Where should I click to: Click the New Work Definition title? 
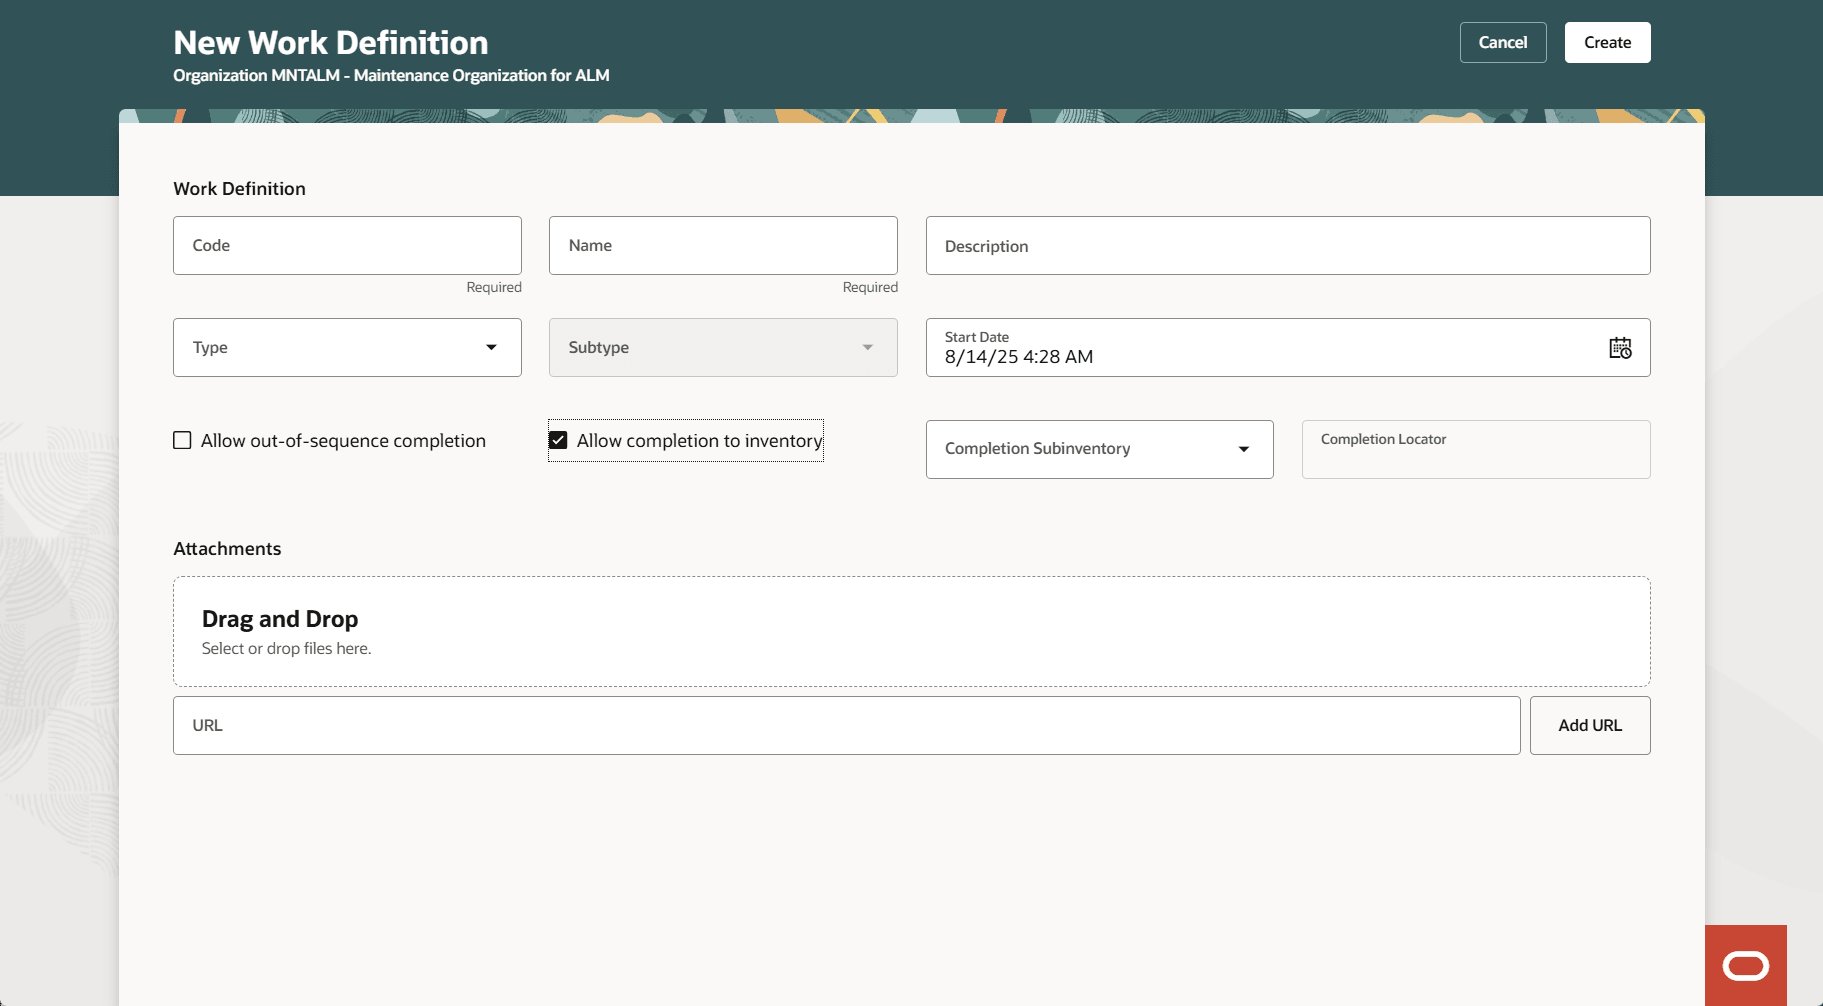tap(331, 42)
